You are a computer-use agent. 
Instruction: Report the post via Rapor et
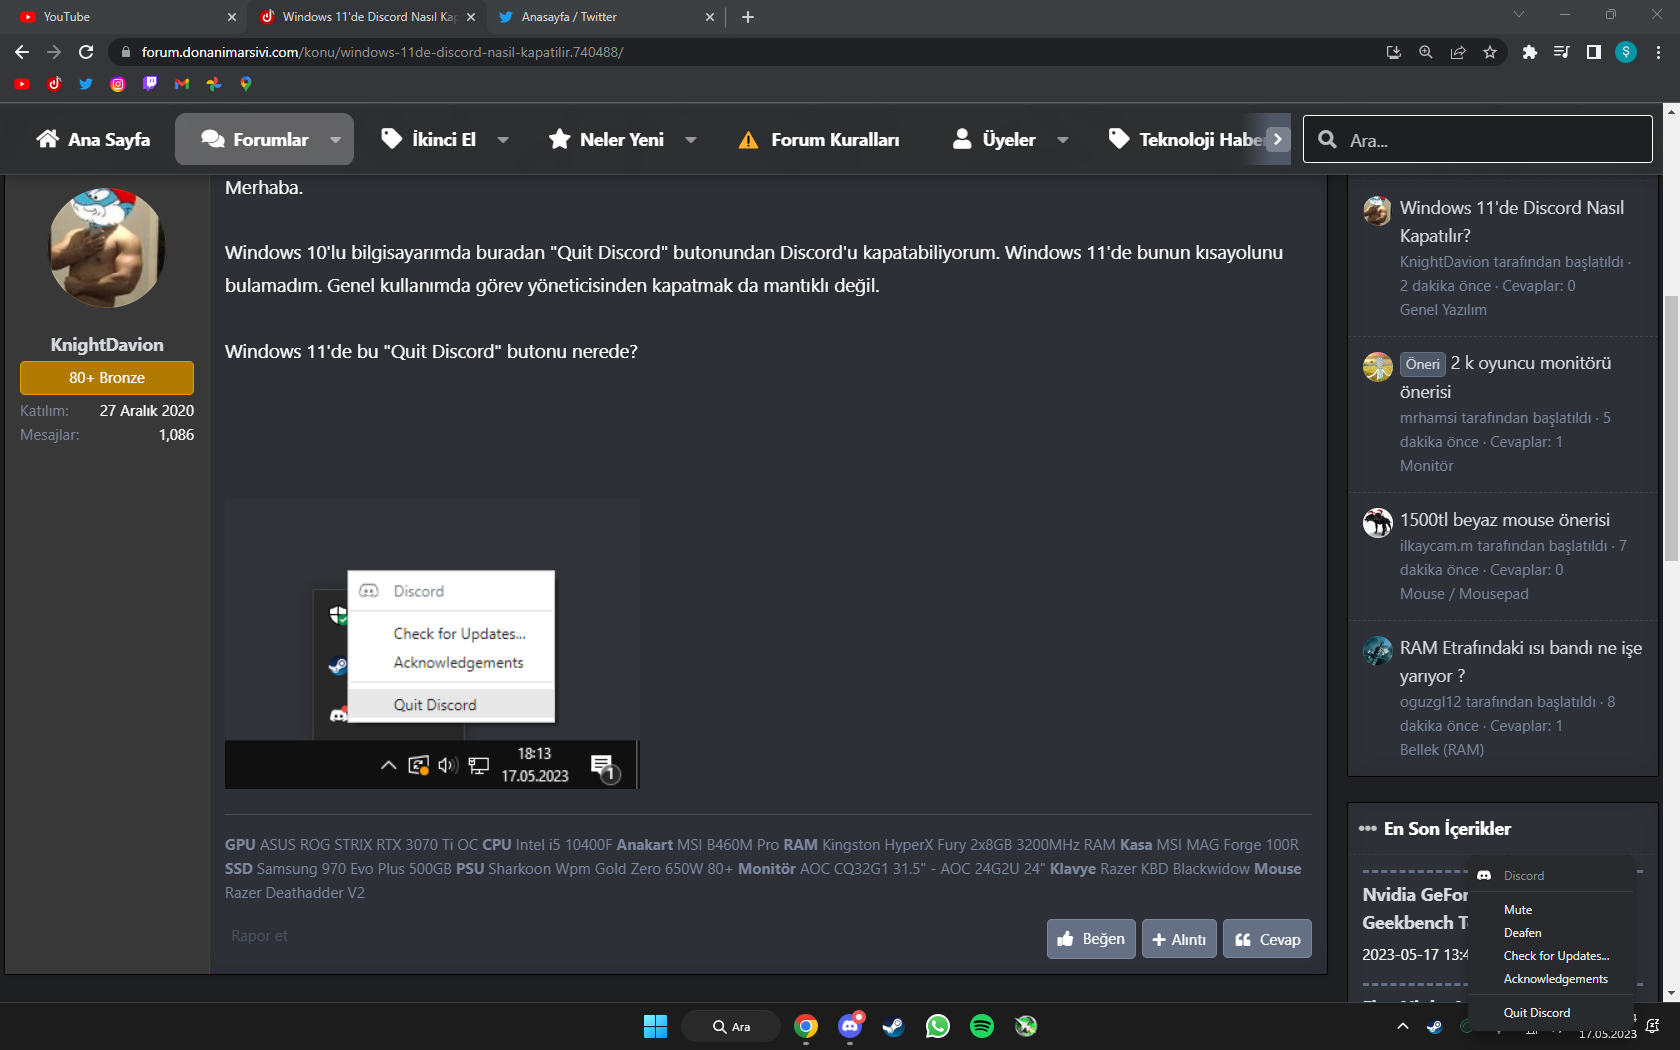(259, 936)
